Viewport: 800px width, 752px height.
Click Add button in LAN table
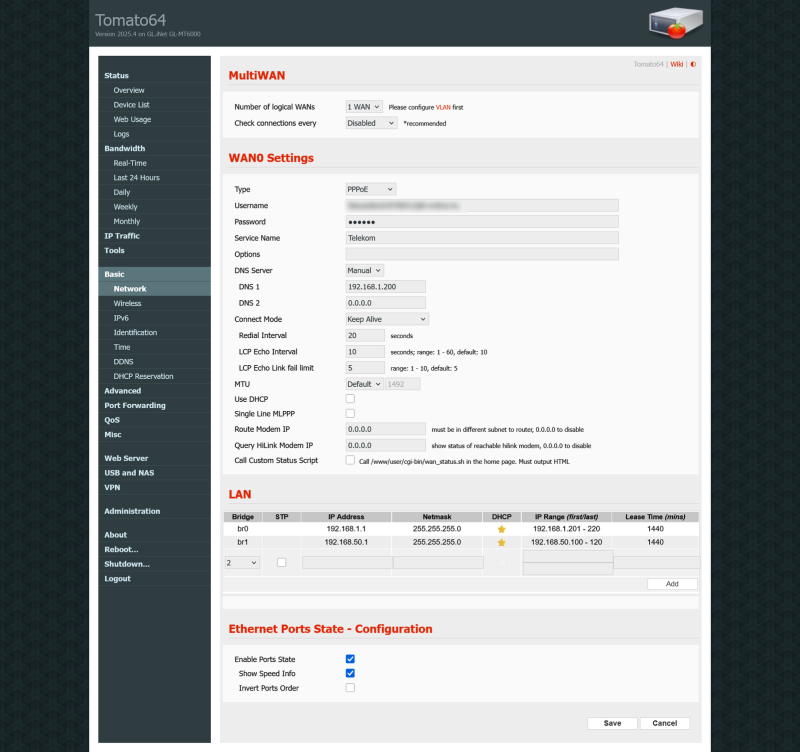672,584
